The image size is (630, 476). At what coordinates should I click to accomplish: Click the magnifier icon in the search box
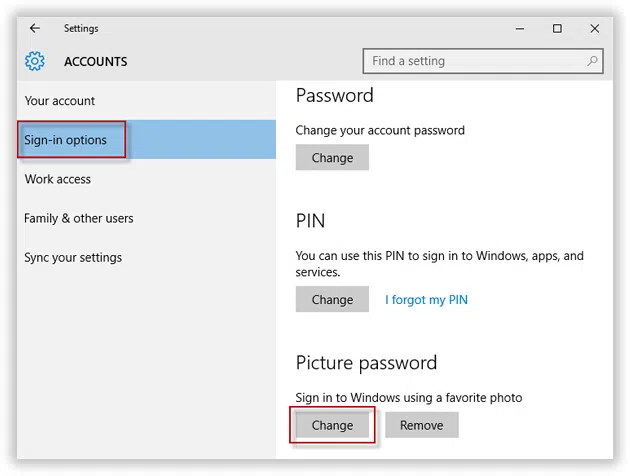(593, 61)
